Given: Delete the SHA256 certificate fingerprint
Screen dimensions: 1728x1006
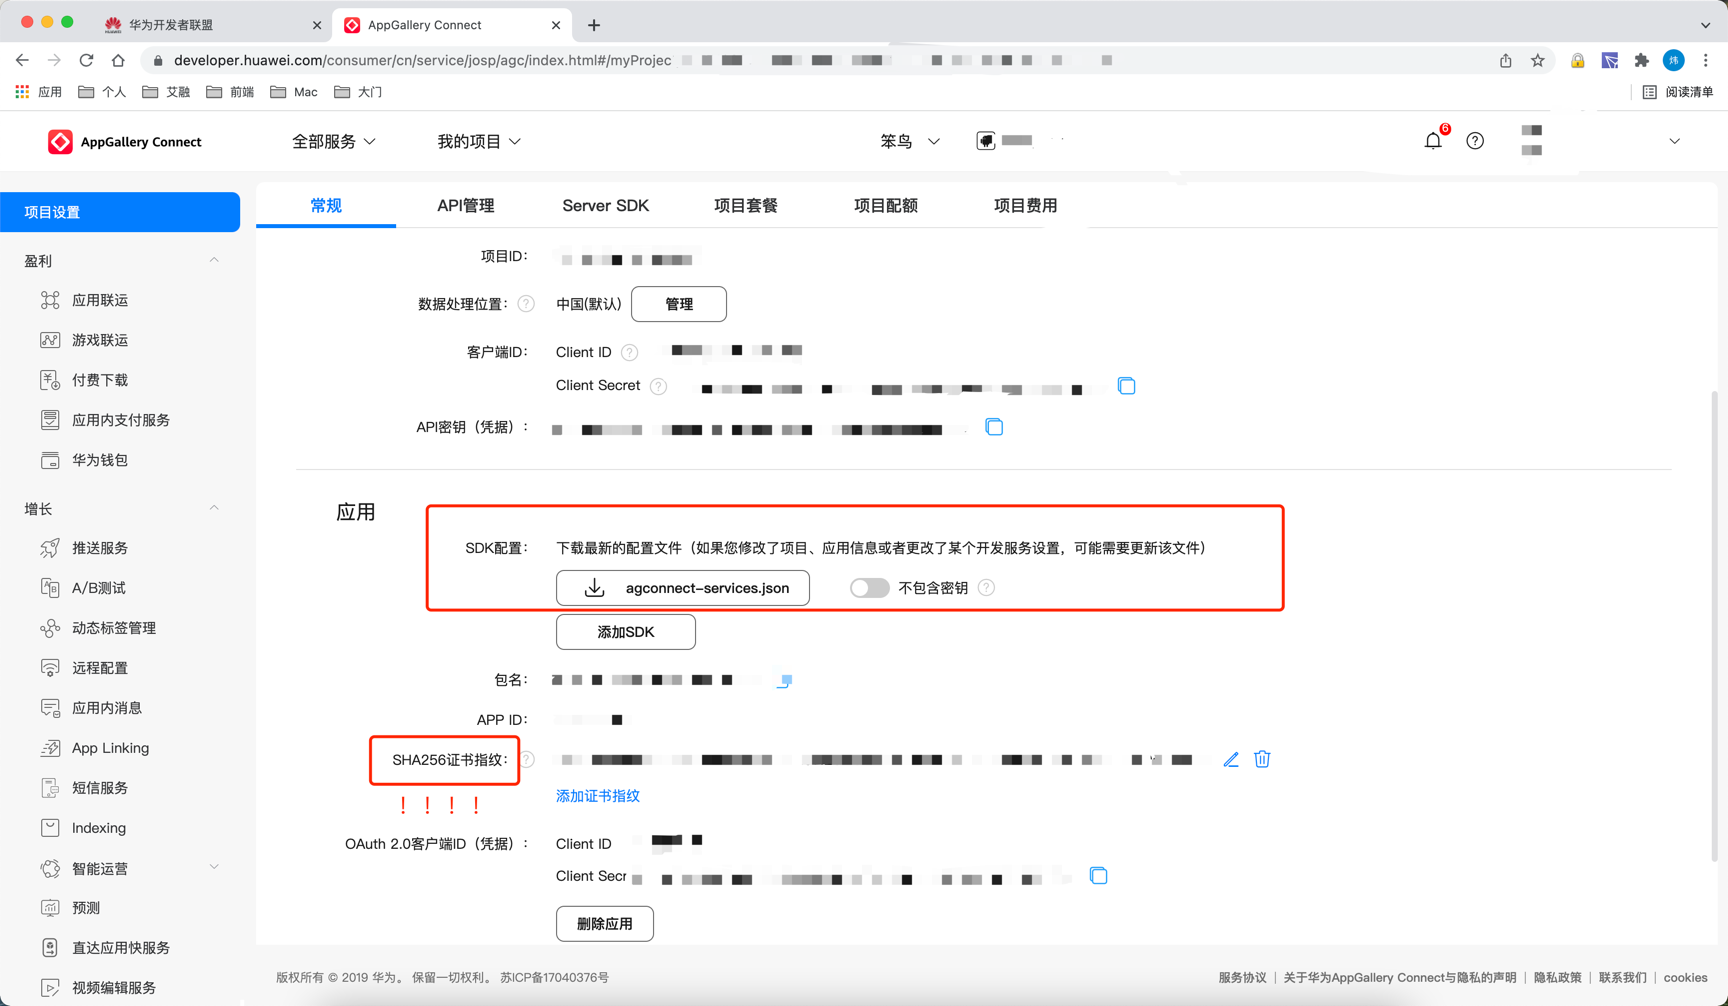Looking at the screenshot, I should click(1262, 760).
